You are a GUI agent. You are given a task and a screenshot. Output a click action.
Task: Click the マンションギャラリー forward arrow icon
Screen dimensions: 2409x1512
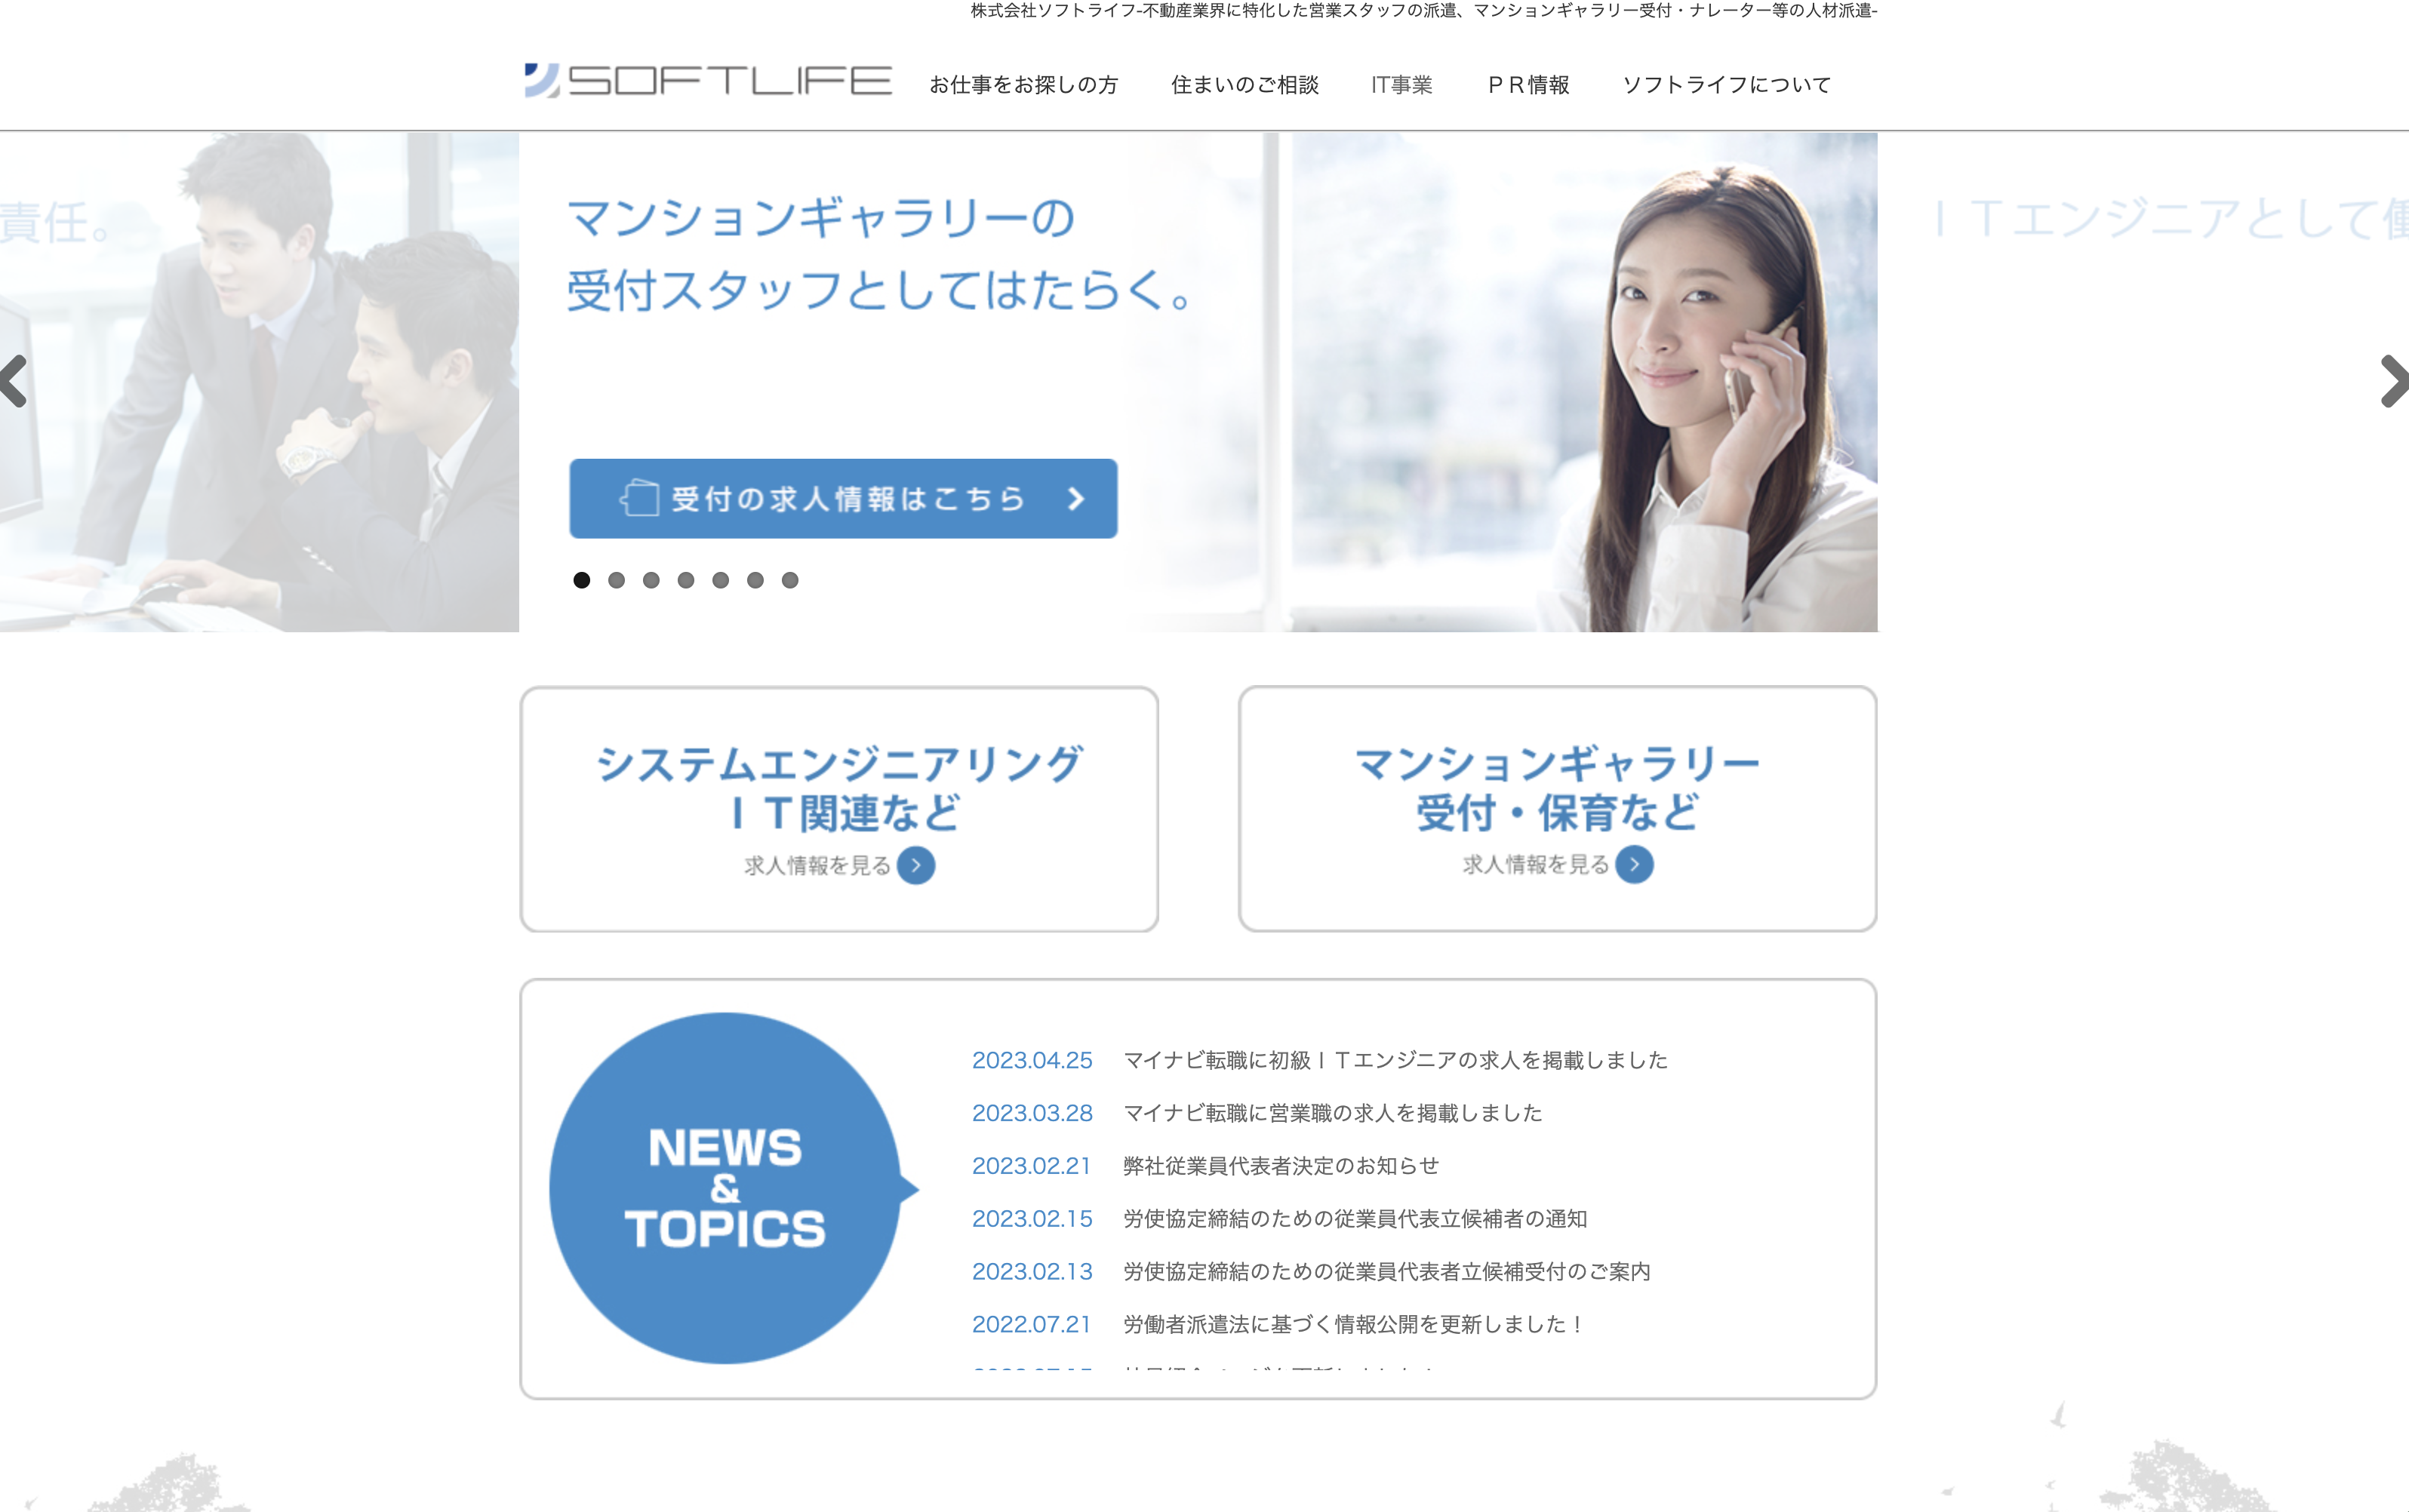pos(1630,862)
